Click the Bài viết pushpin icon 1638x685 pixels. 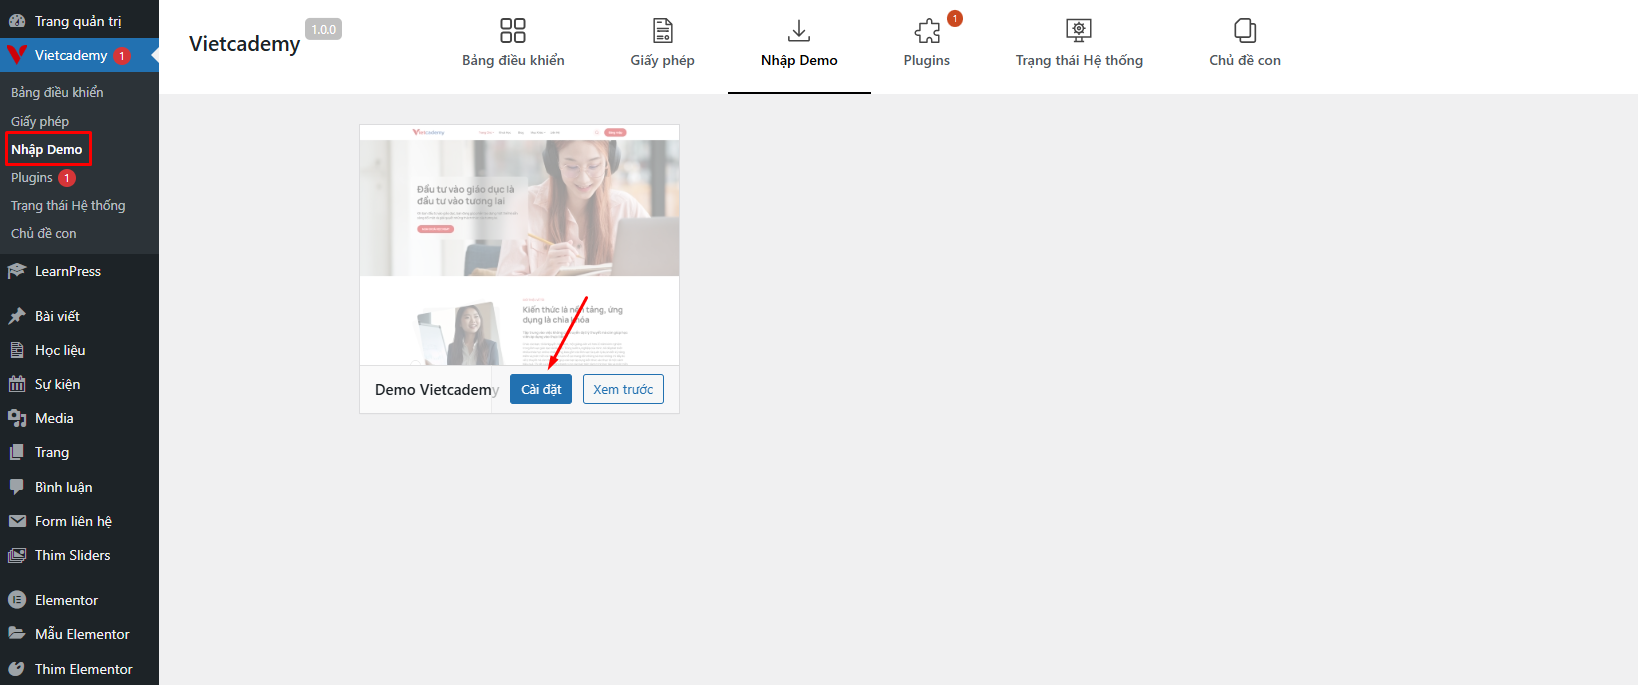(17, 316)
